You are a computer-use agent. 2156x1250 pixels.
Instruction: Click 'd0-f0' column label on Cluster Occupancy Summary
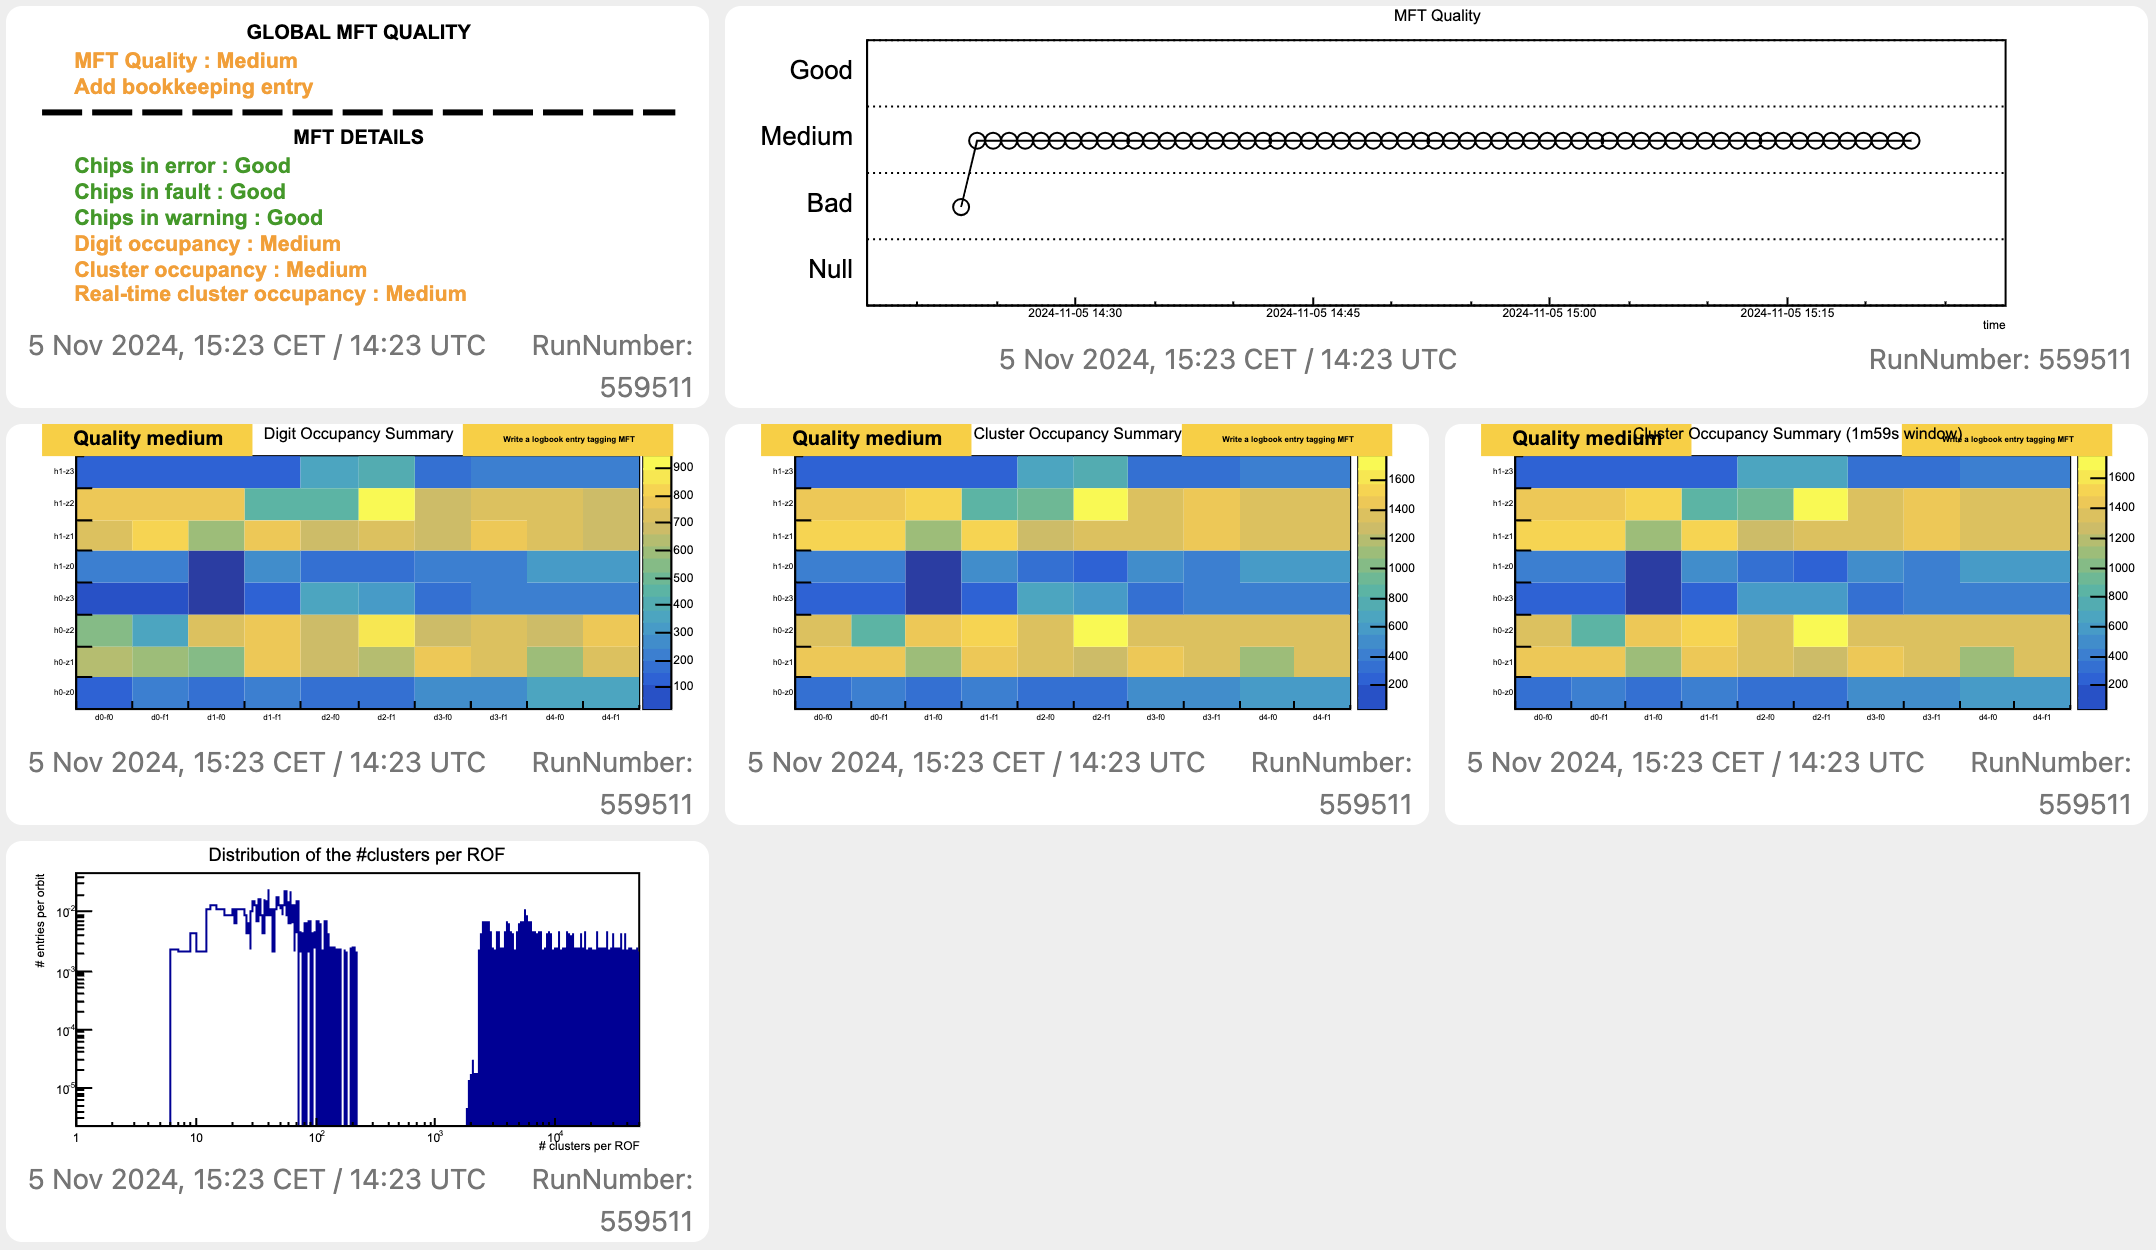coord(823,717)
